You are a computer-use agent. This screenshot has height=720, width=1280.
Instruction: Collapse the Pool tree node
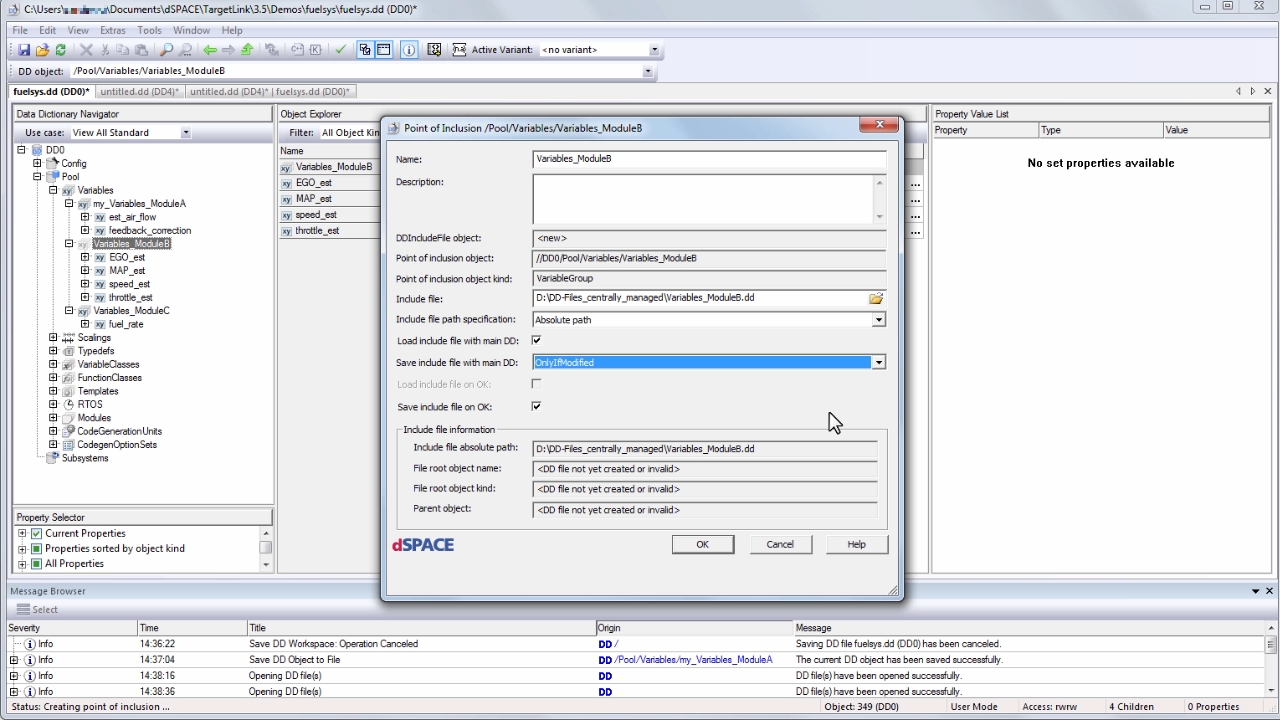[x=37, y=176]
